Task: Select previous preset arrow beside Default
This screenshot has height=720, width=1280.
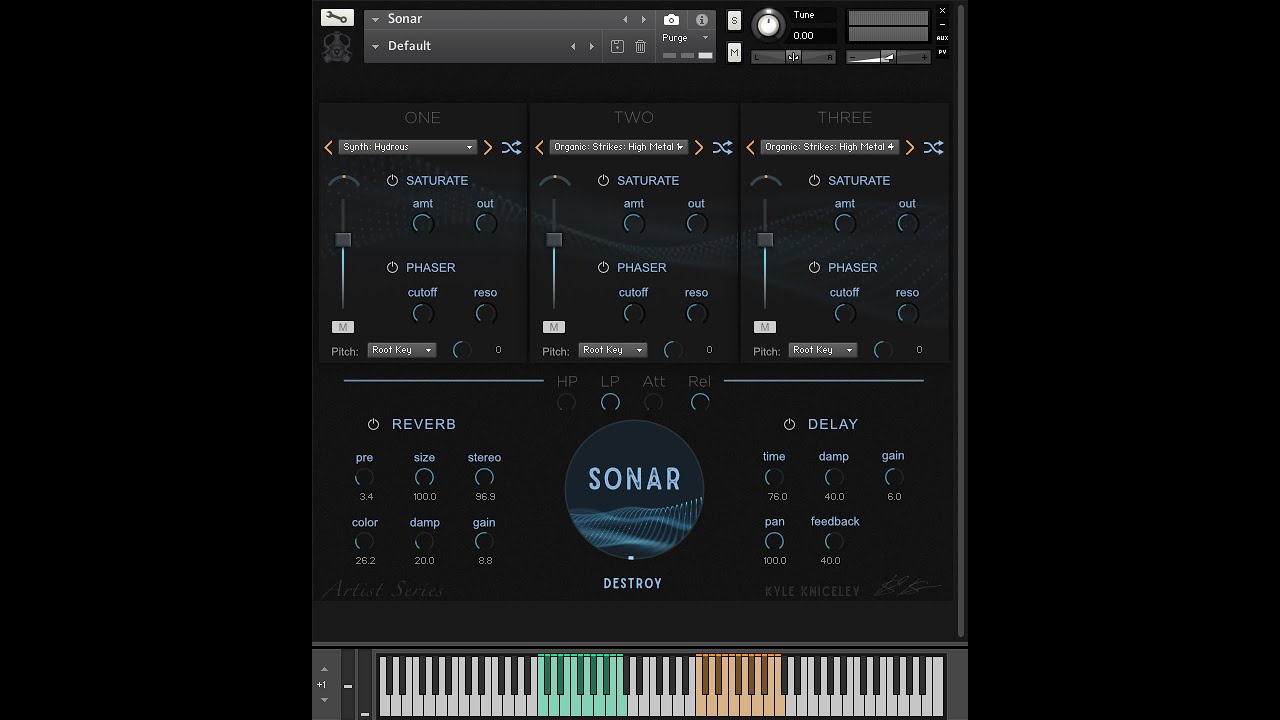Action: click(x=573, y=46)
